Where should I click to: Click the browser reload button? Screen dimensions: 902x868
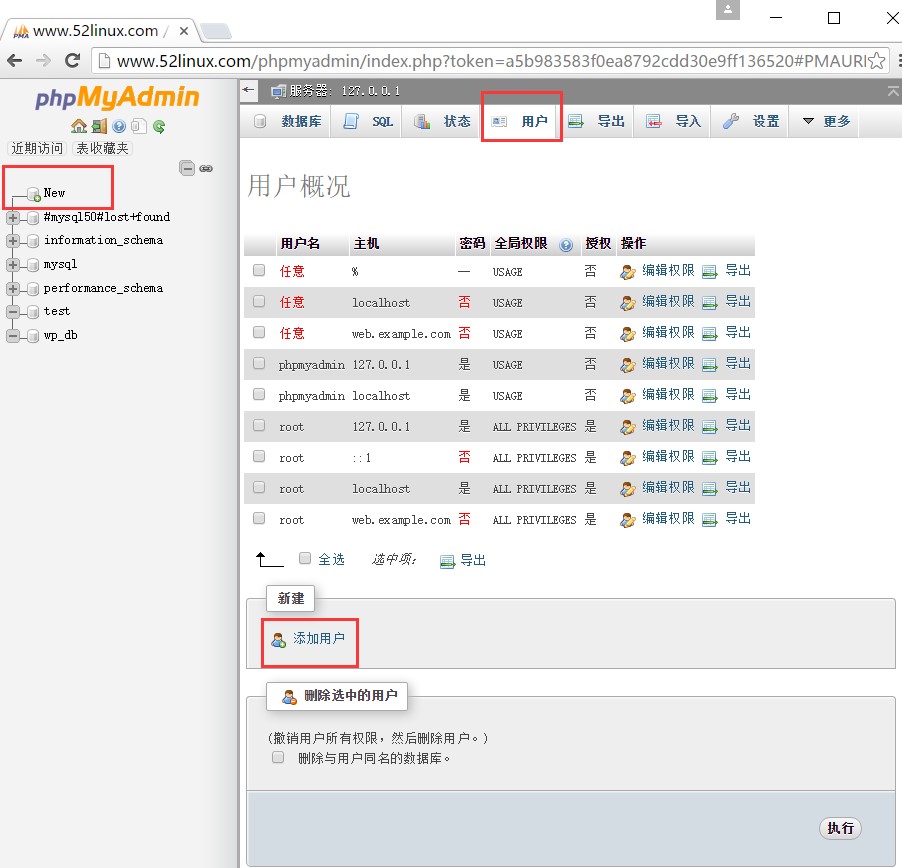coord(72,60)
